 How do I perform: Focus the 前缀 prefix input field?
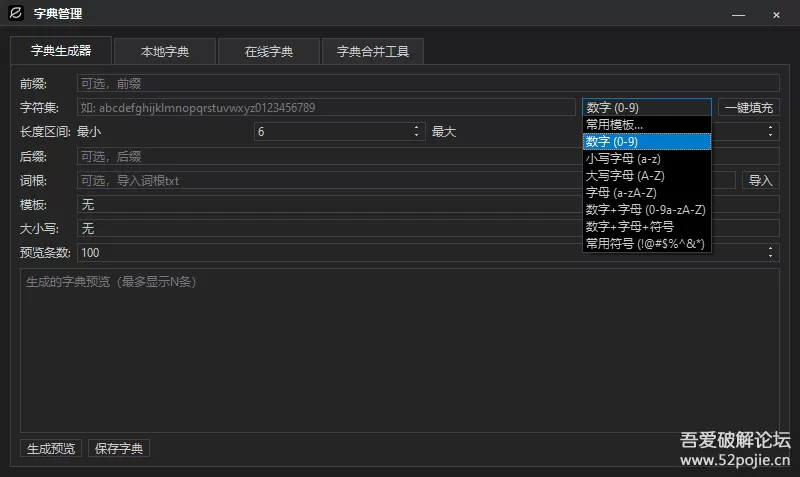tap(428, 83)
